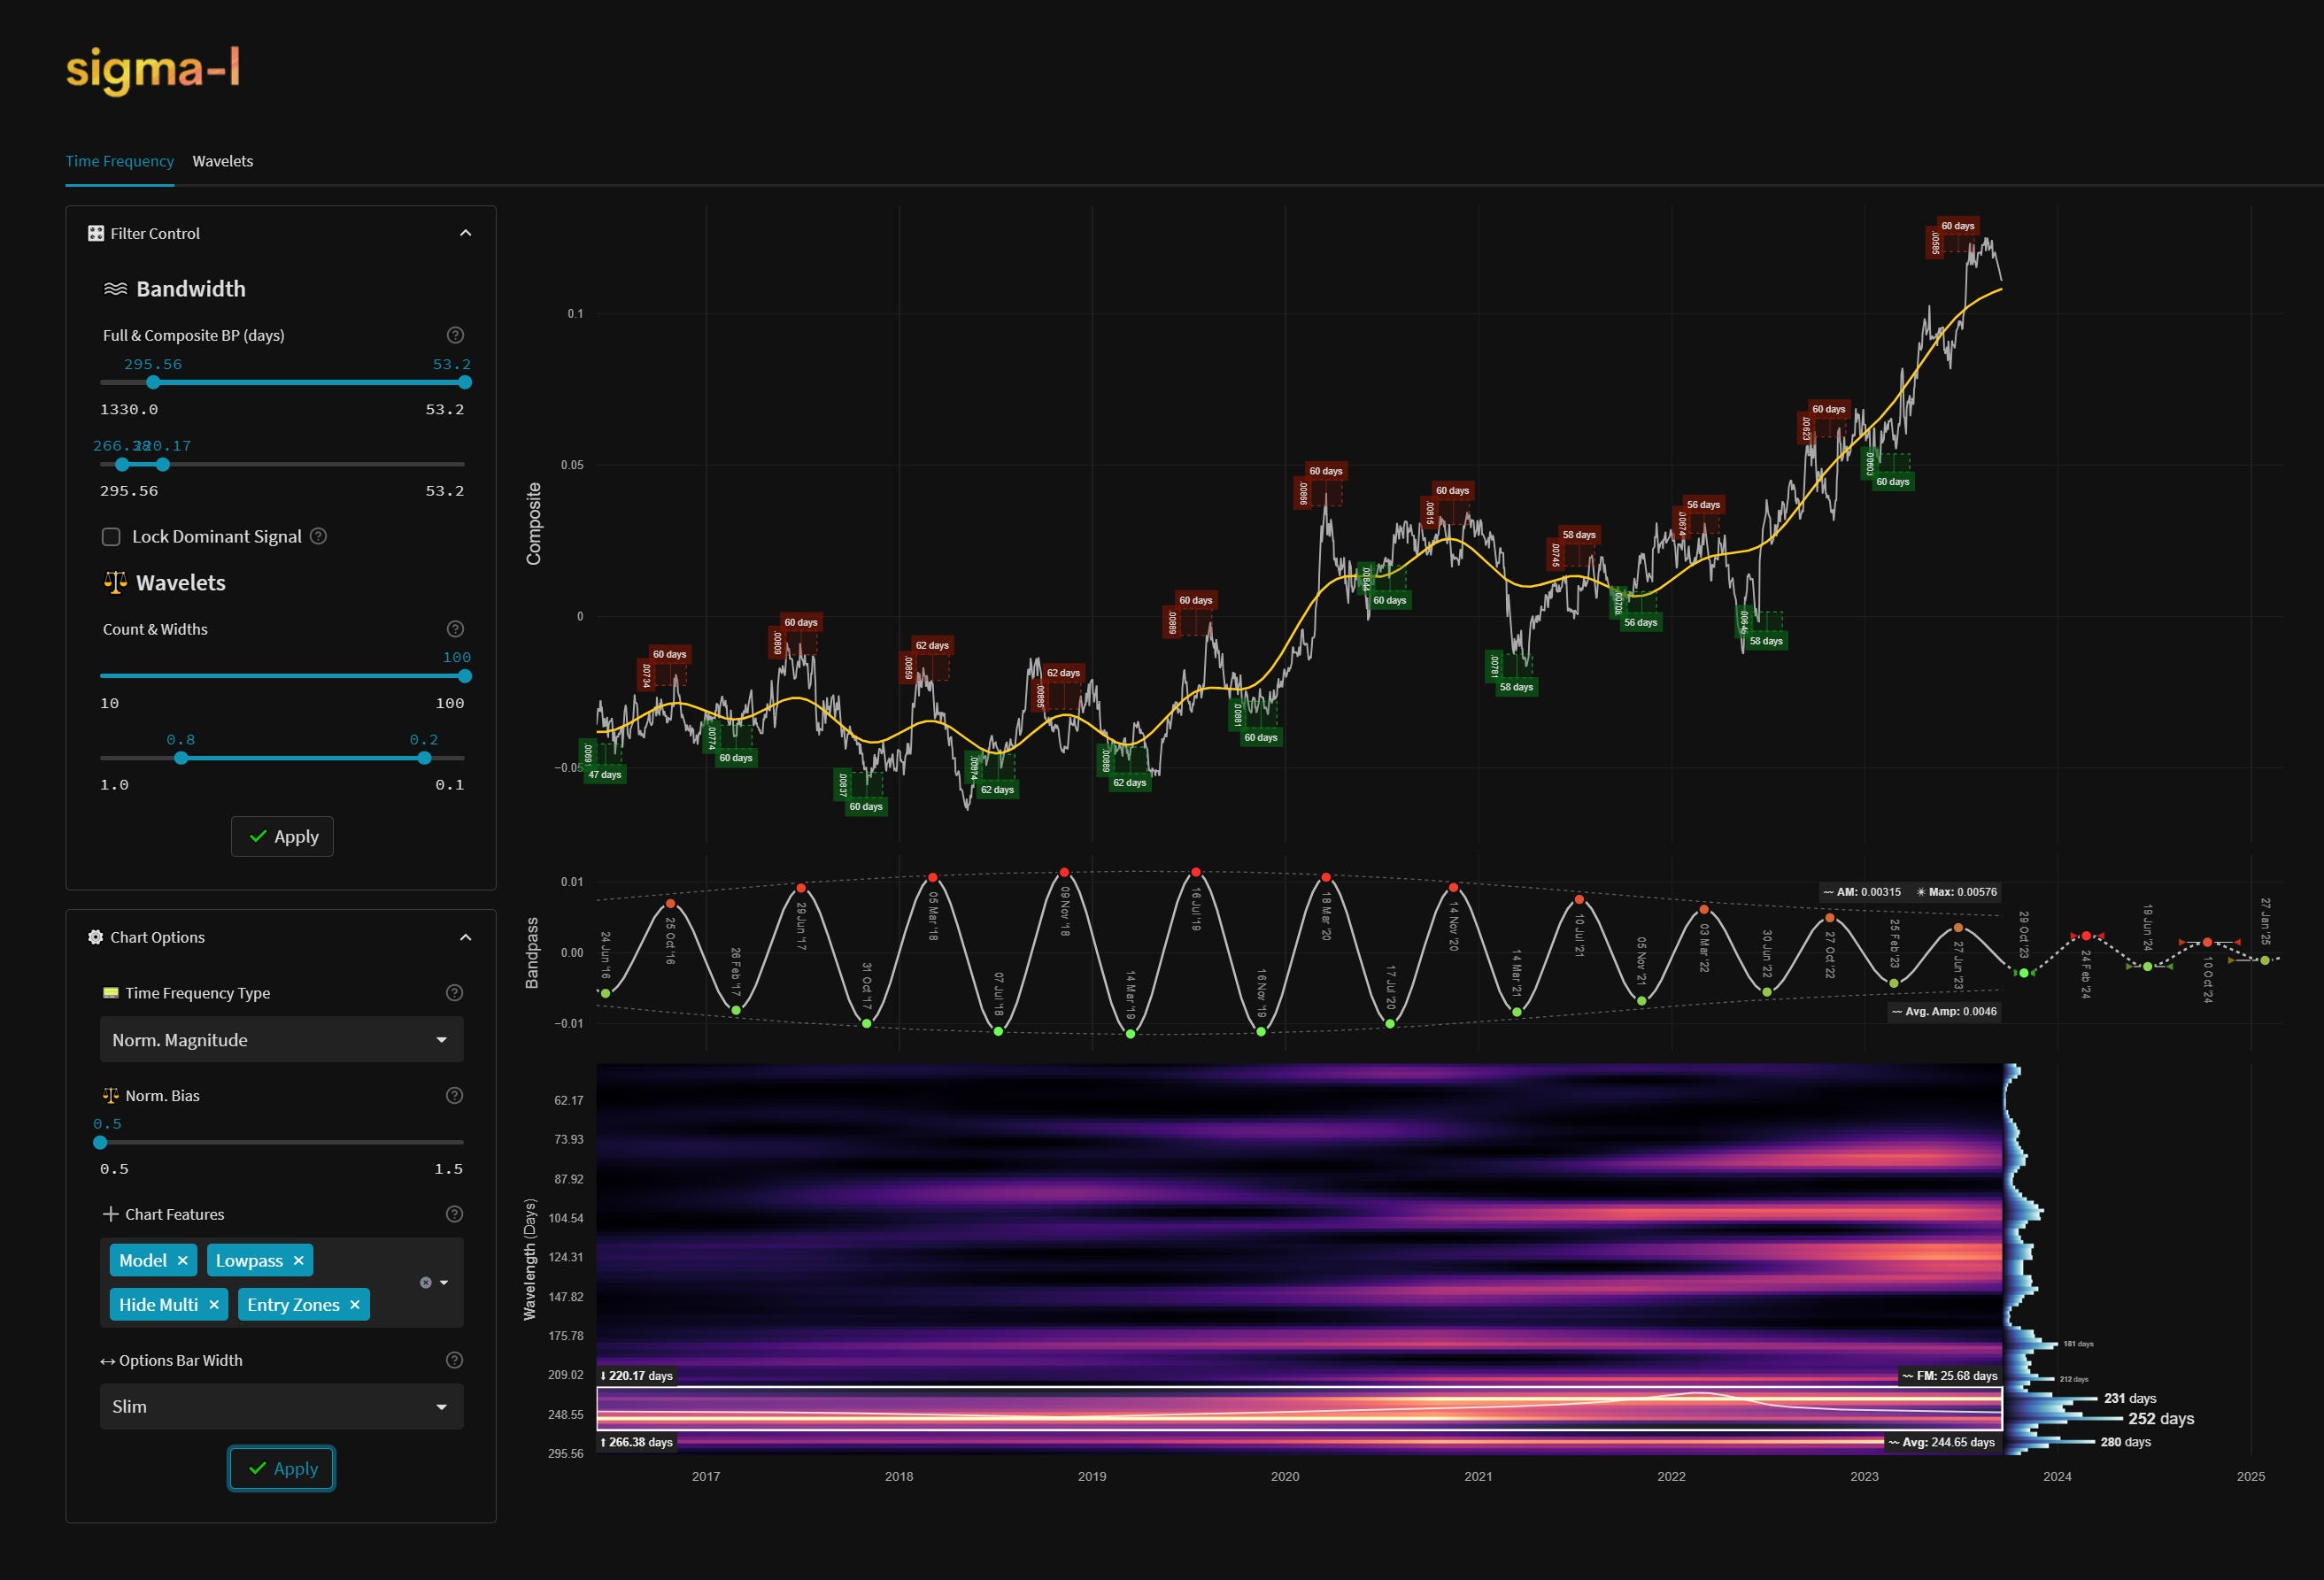Click the 295.56 bandwidth slider handle
The width and height of the screenshot is (2324, 1580).
click(x=153, y=382)
